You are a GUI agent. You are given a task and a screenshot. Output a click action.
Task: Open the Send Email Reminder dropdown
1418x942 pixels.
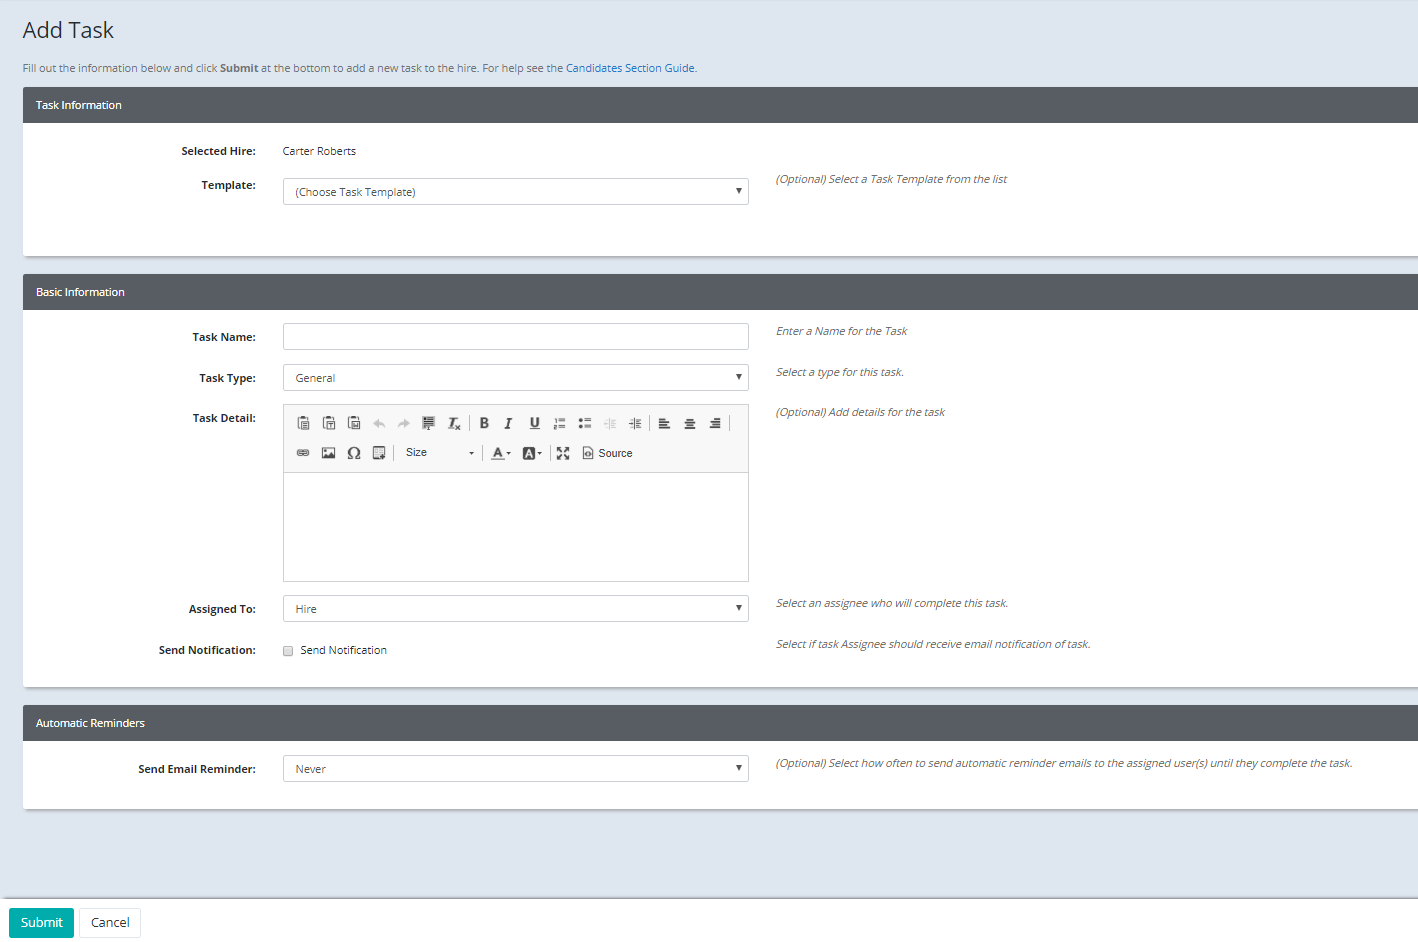tap(515, 768)
